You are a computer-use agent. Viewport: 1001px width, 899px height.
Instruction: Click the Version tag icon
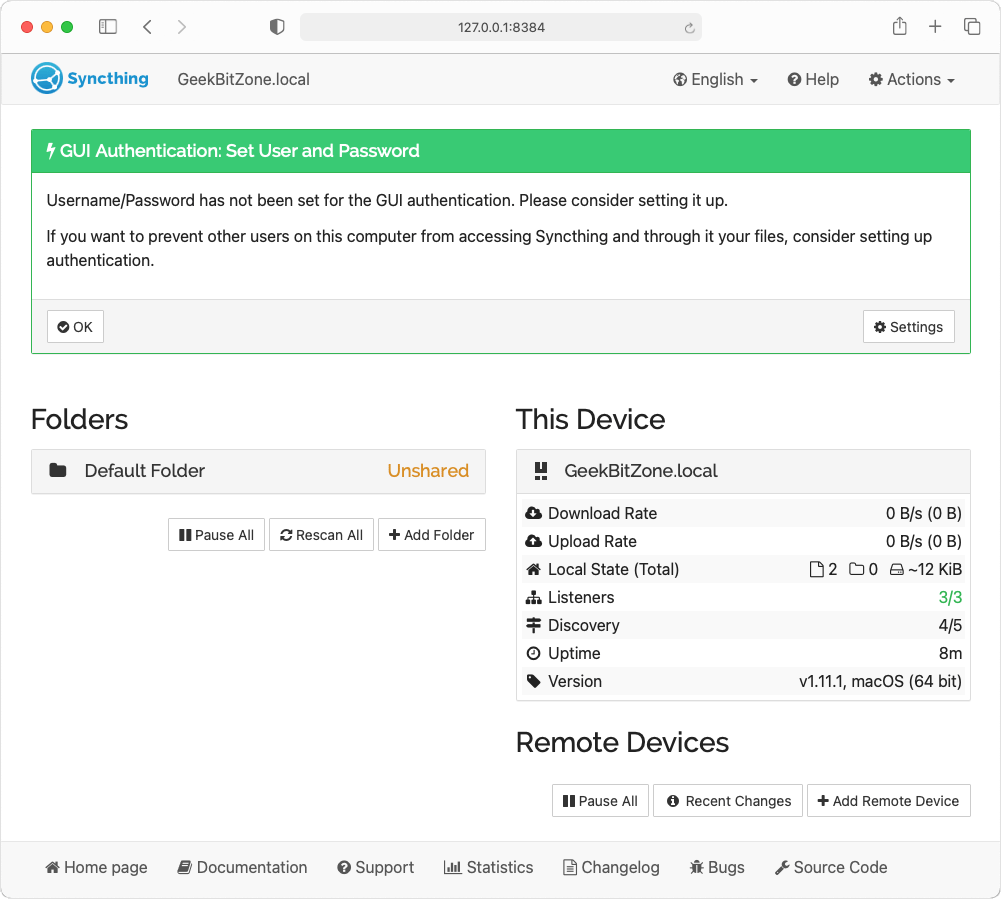click(534, 681)
